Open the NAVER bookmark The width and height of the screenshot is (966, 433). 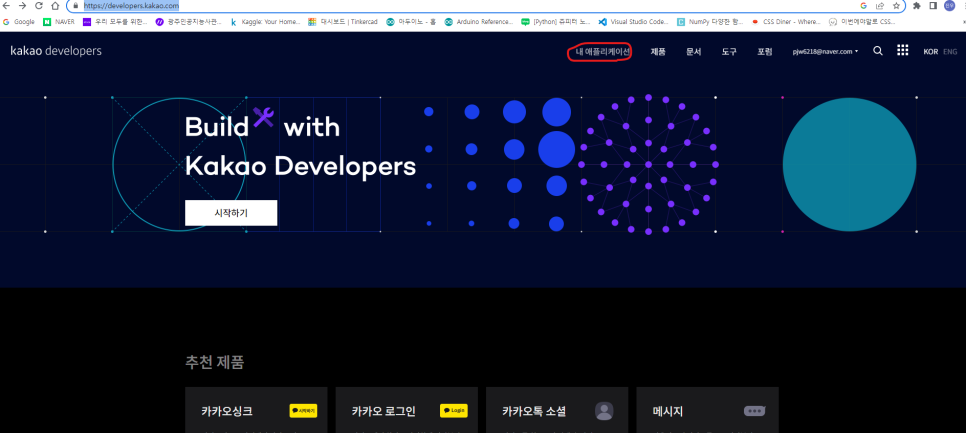click(59, 22)
